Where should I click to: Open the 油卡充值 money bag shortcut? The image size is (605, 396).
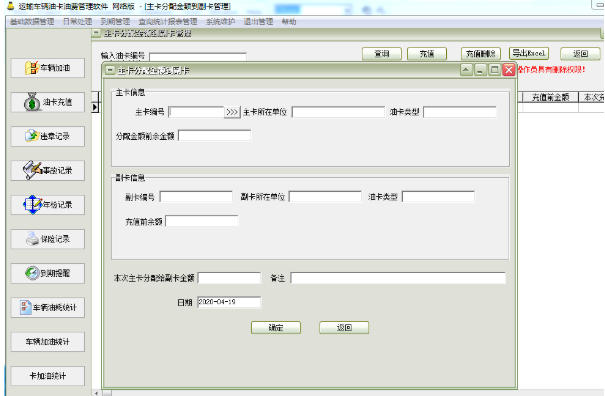pos(48,102)
